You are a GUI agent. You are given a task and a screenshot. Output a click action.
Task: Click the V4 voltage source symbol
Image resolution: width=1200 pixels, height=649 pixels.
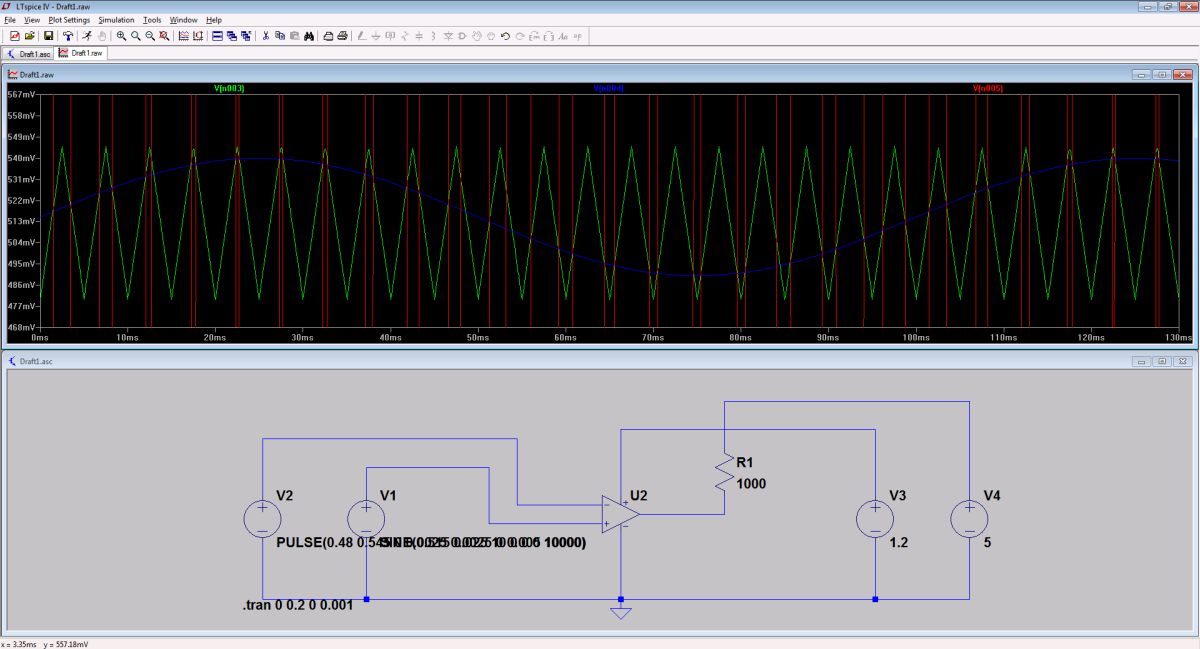(969, 519)
